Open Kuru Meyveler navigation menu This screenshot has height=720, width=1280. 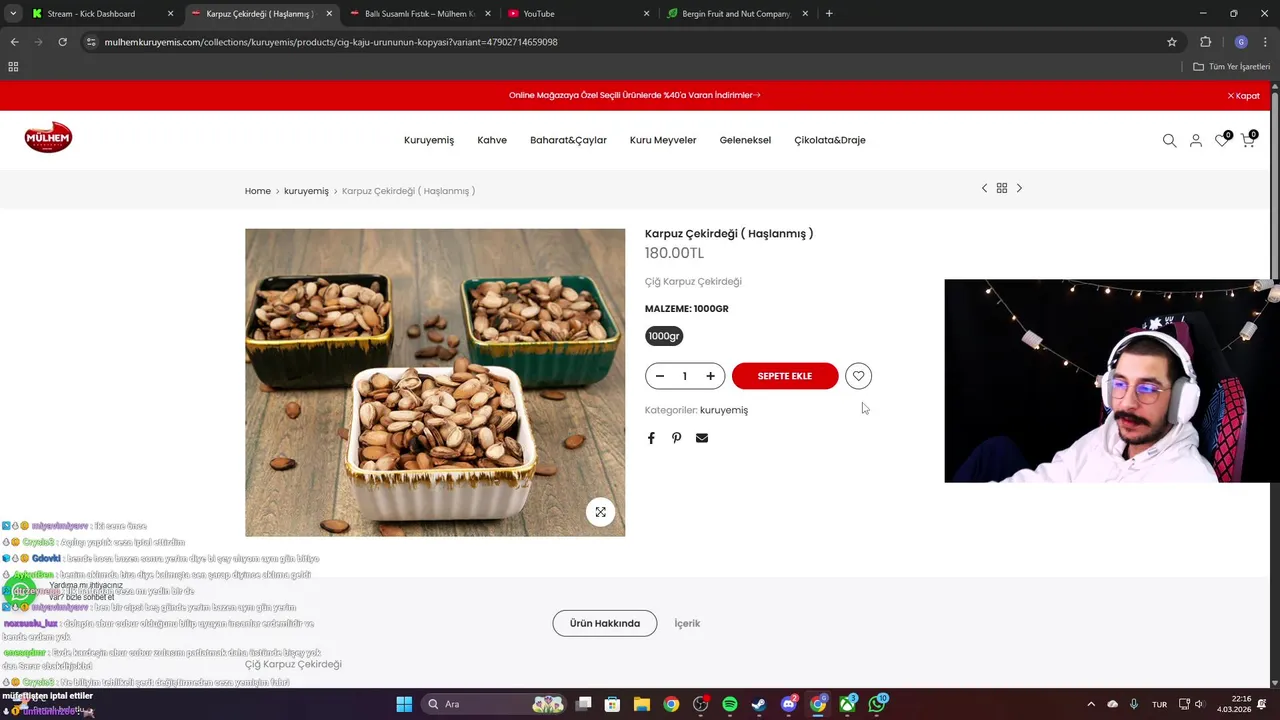pyautogui.click(x=663, y=140)
